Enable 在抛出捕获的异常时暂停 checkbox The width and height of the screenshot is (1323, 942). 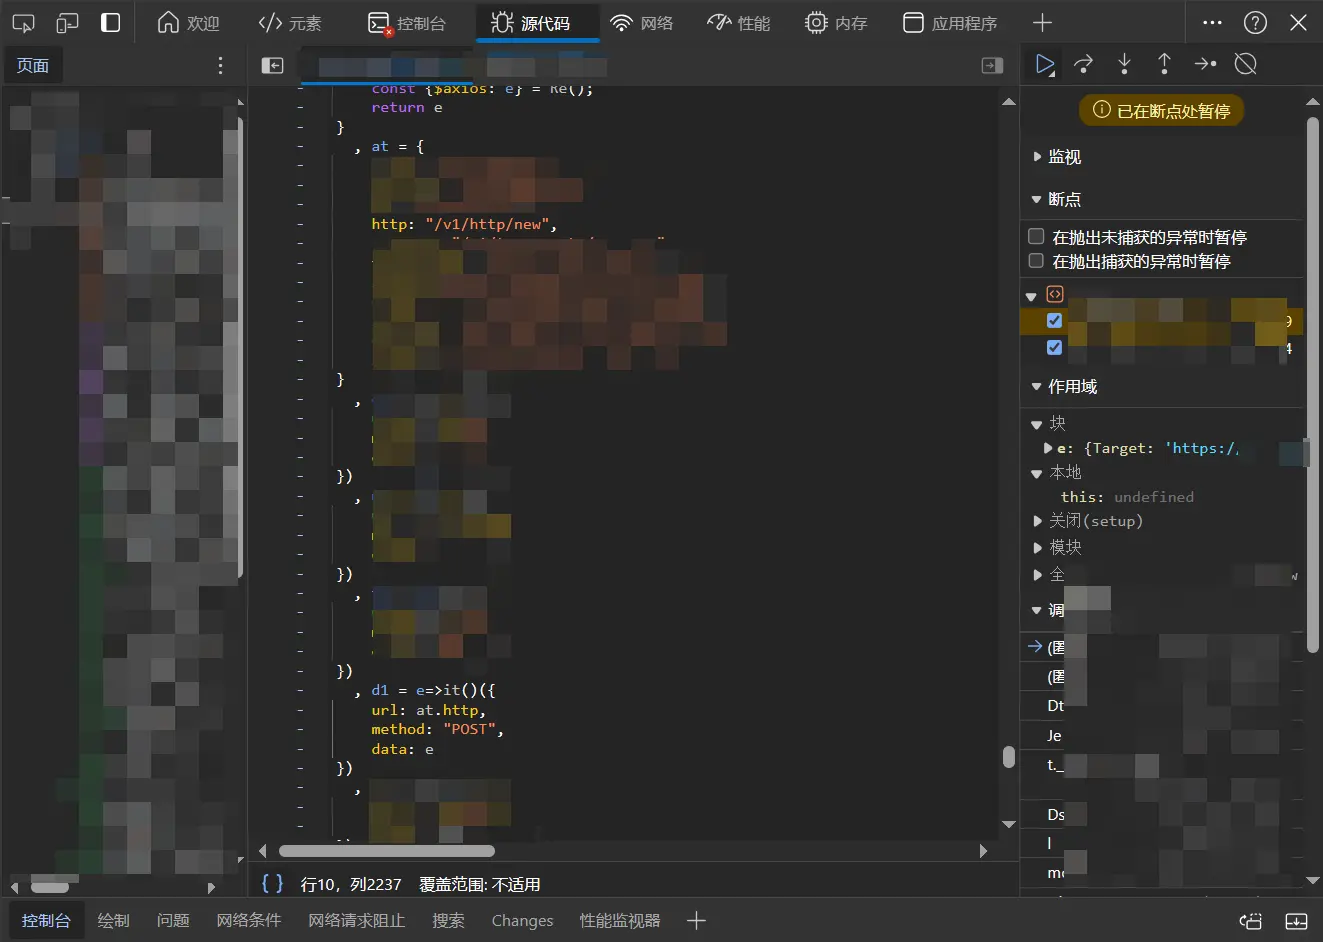click(x=1036, y=261)
